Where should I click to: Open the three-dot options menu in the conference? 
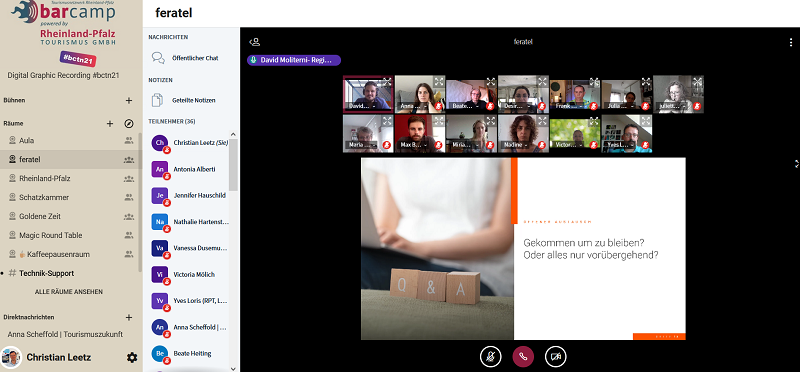point(791,42)
